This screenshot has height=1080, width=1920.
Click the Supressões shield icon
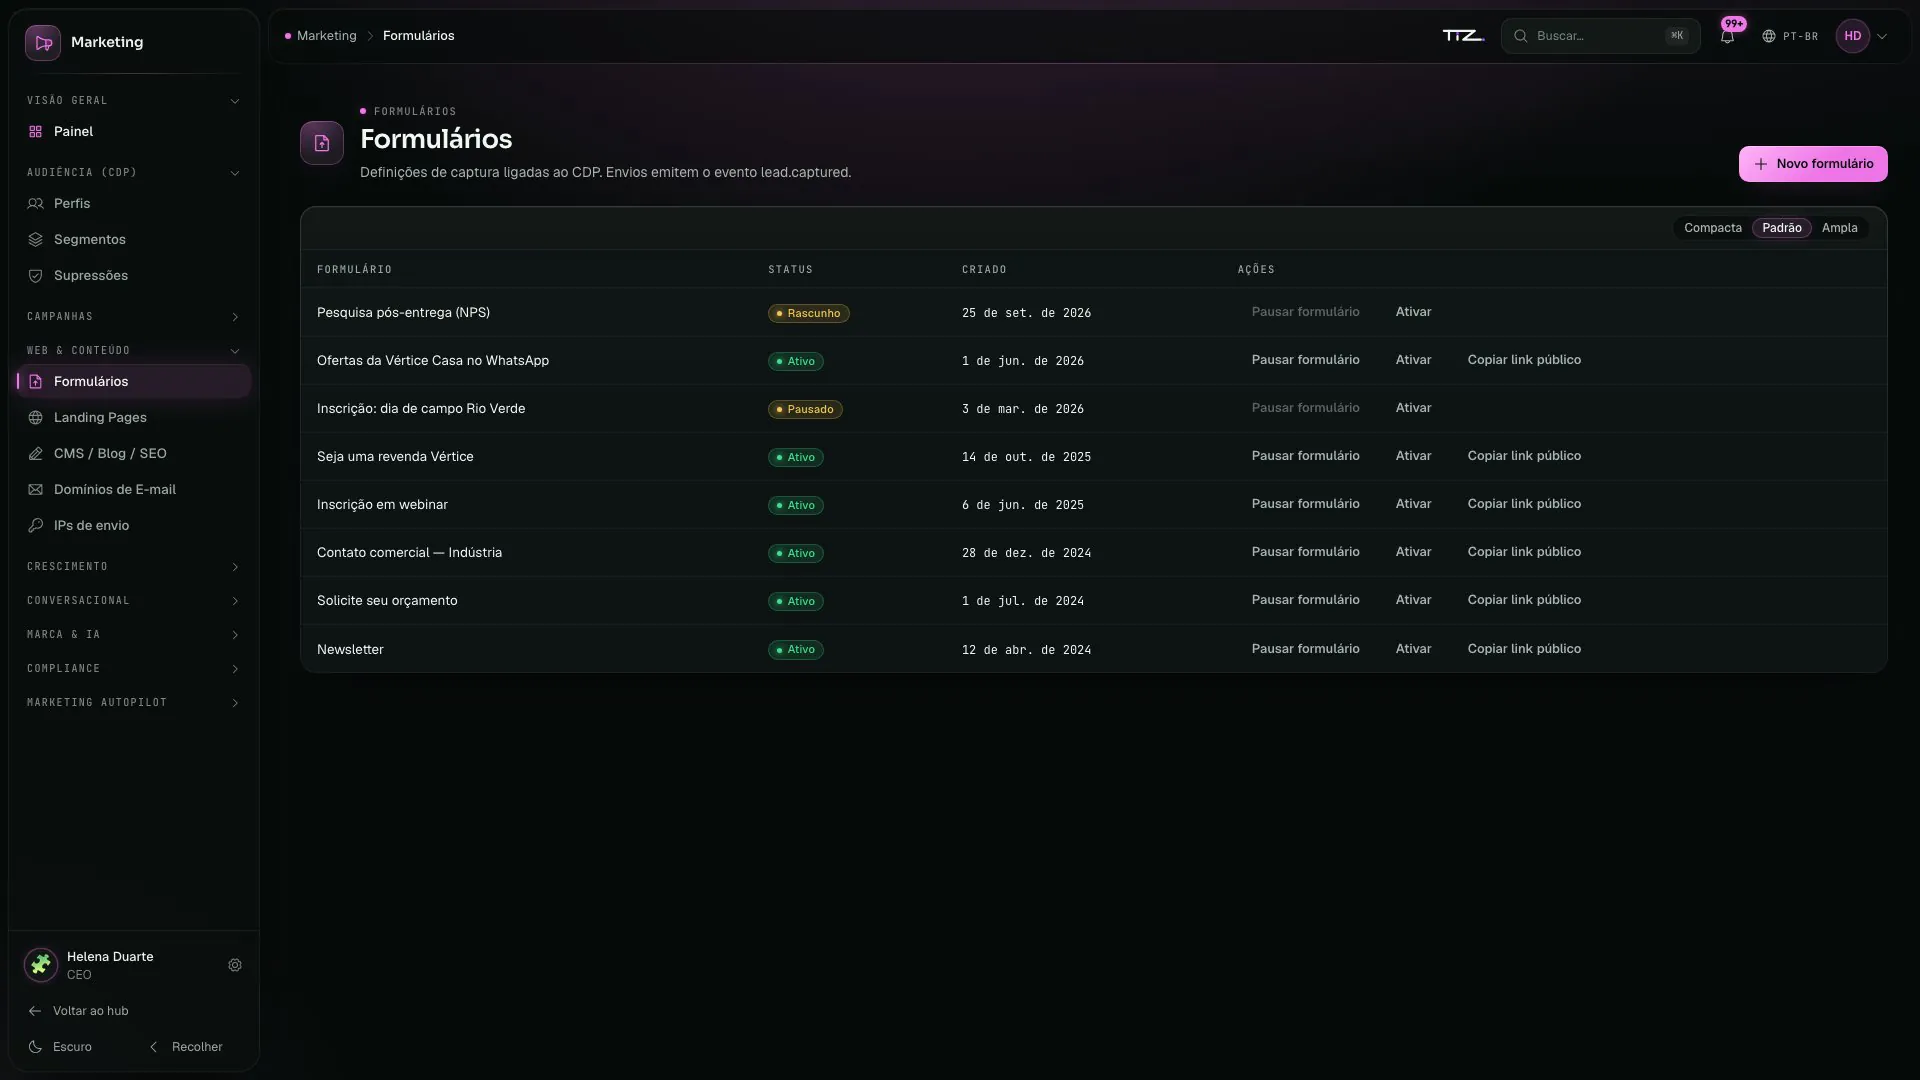pos(36,276)
